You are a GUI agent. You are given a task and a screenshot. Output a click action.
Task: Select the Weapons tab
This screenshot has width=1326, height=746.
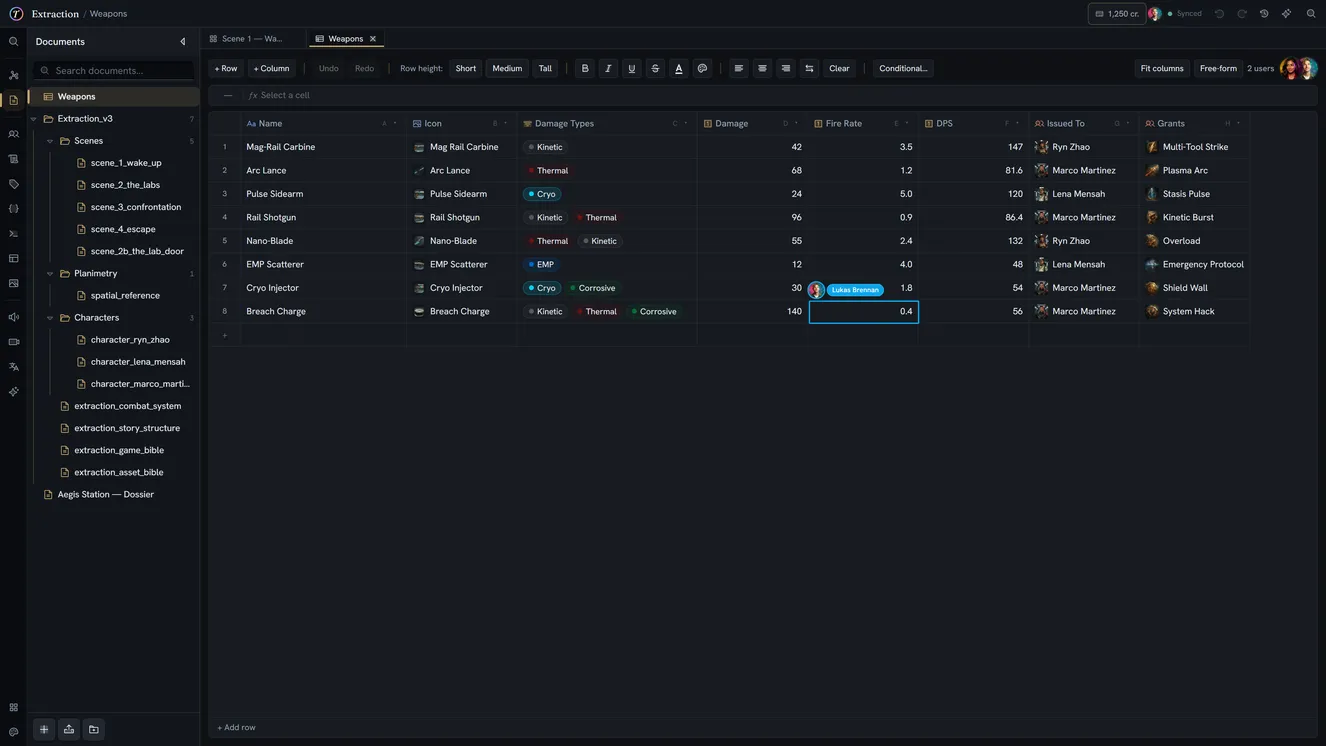pyautogui.click(x=346, y=39)
